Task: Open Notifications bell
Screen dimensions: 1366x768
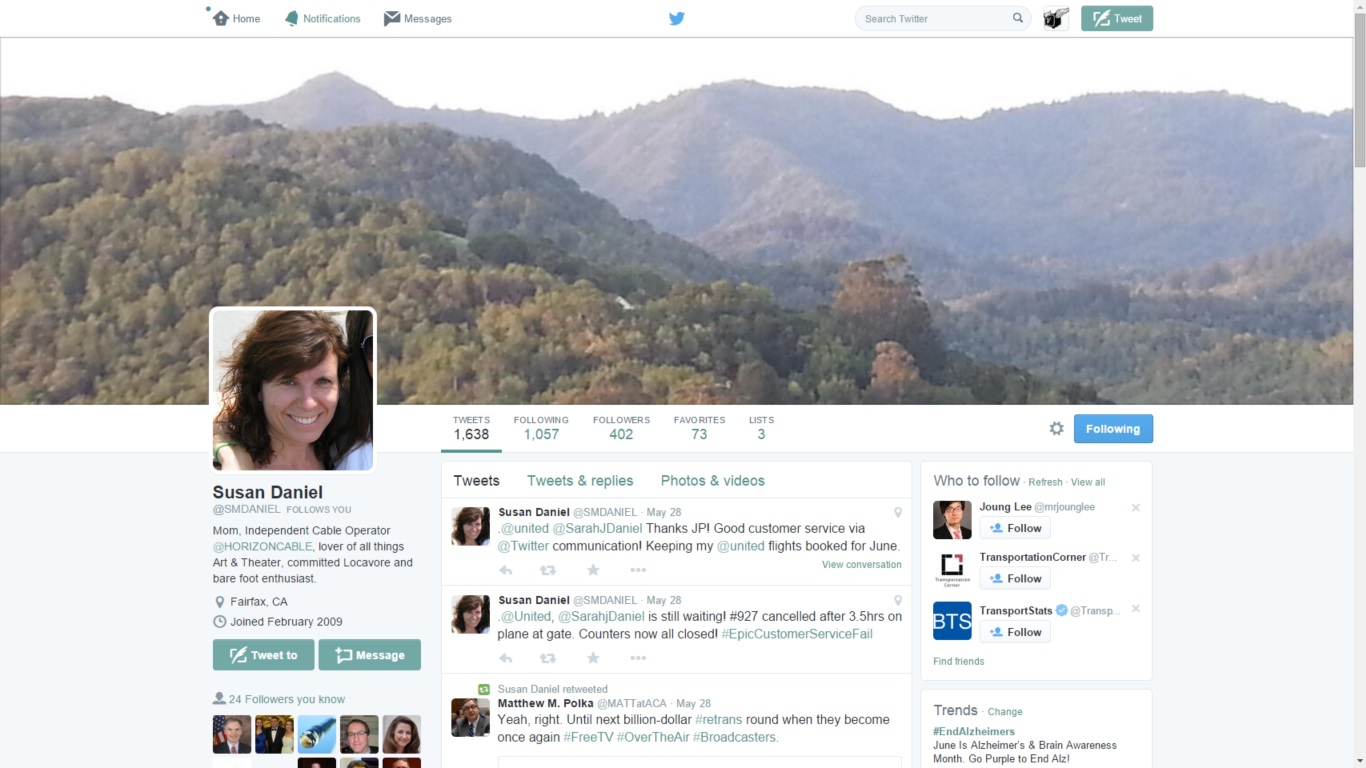Action: [322, 18]
